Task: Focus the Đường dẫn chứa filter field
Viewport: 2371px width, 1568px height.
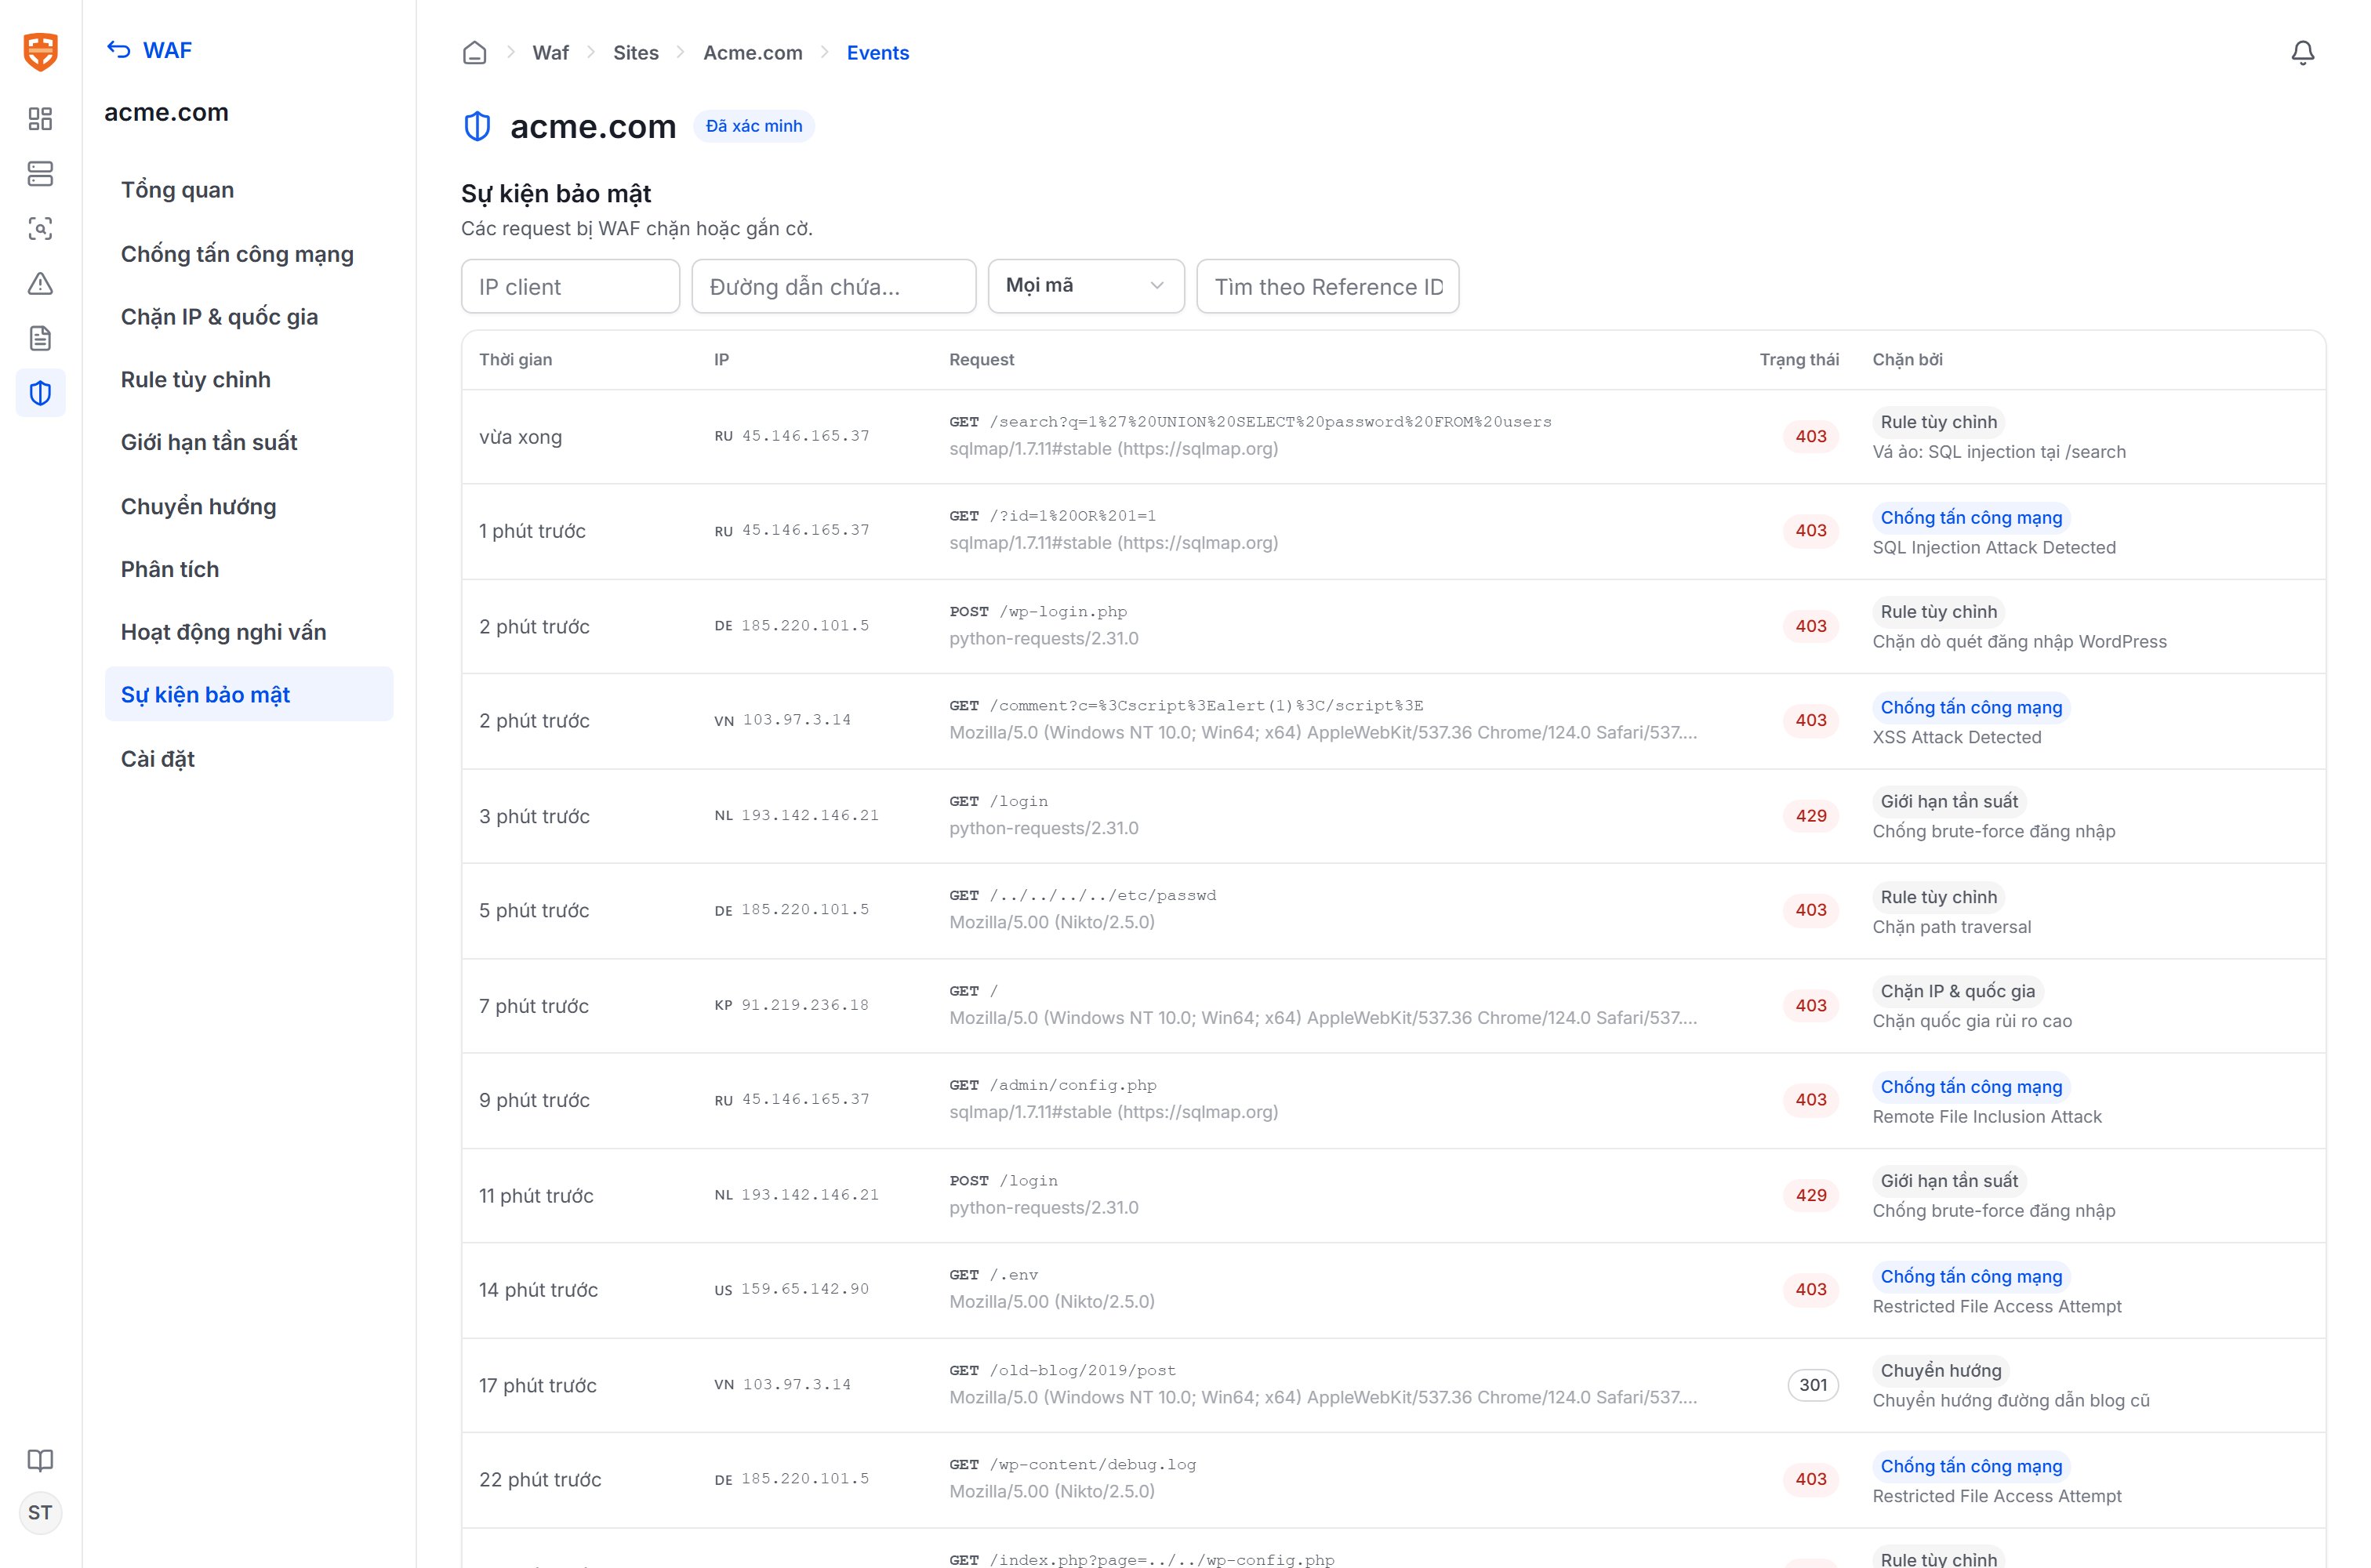Action: point(834,286)
